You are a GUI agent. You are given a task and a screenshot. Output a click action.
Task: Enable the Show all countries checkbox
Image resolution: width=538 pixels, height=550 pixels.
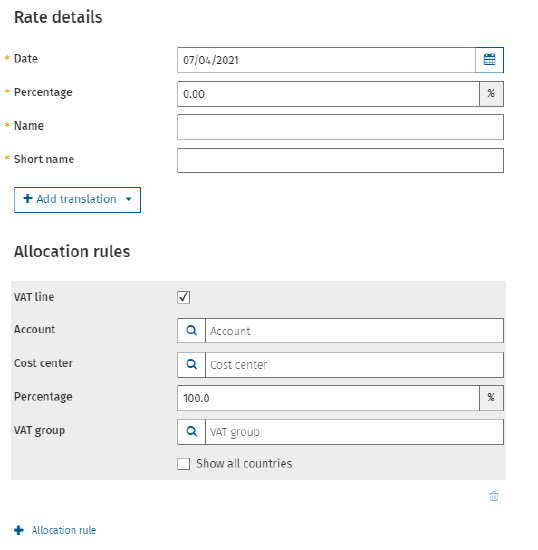(183, 464)
